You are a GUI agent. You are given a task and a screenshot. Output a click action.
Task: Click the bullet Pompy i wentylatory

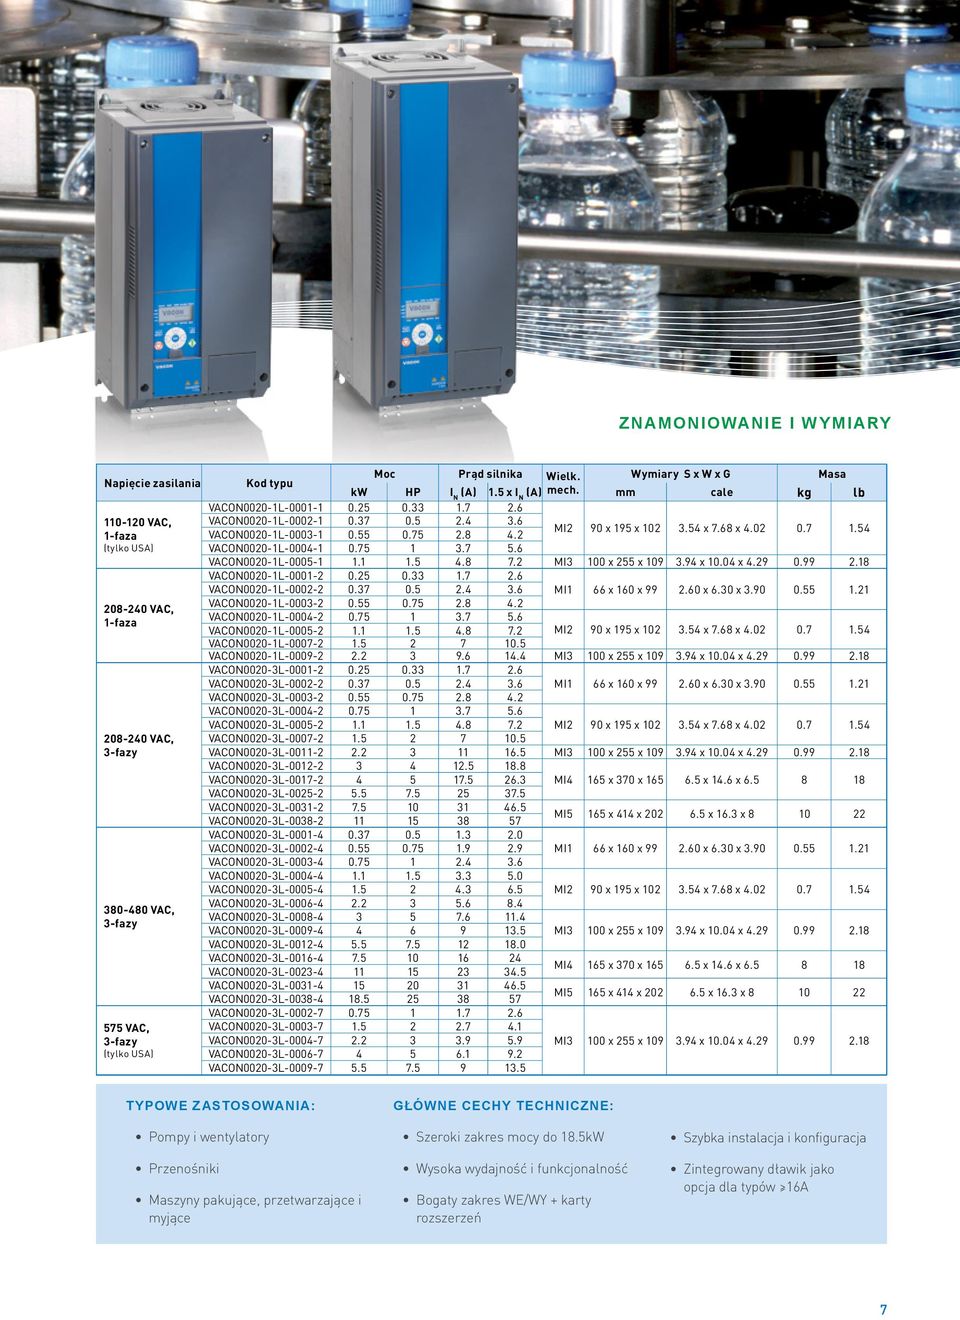coord(209,1137)
